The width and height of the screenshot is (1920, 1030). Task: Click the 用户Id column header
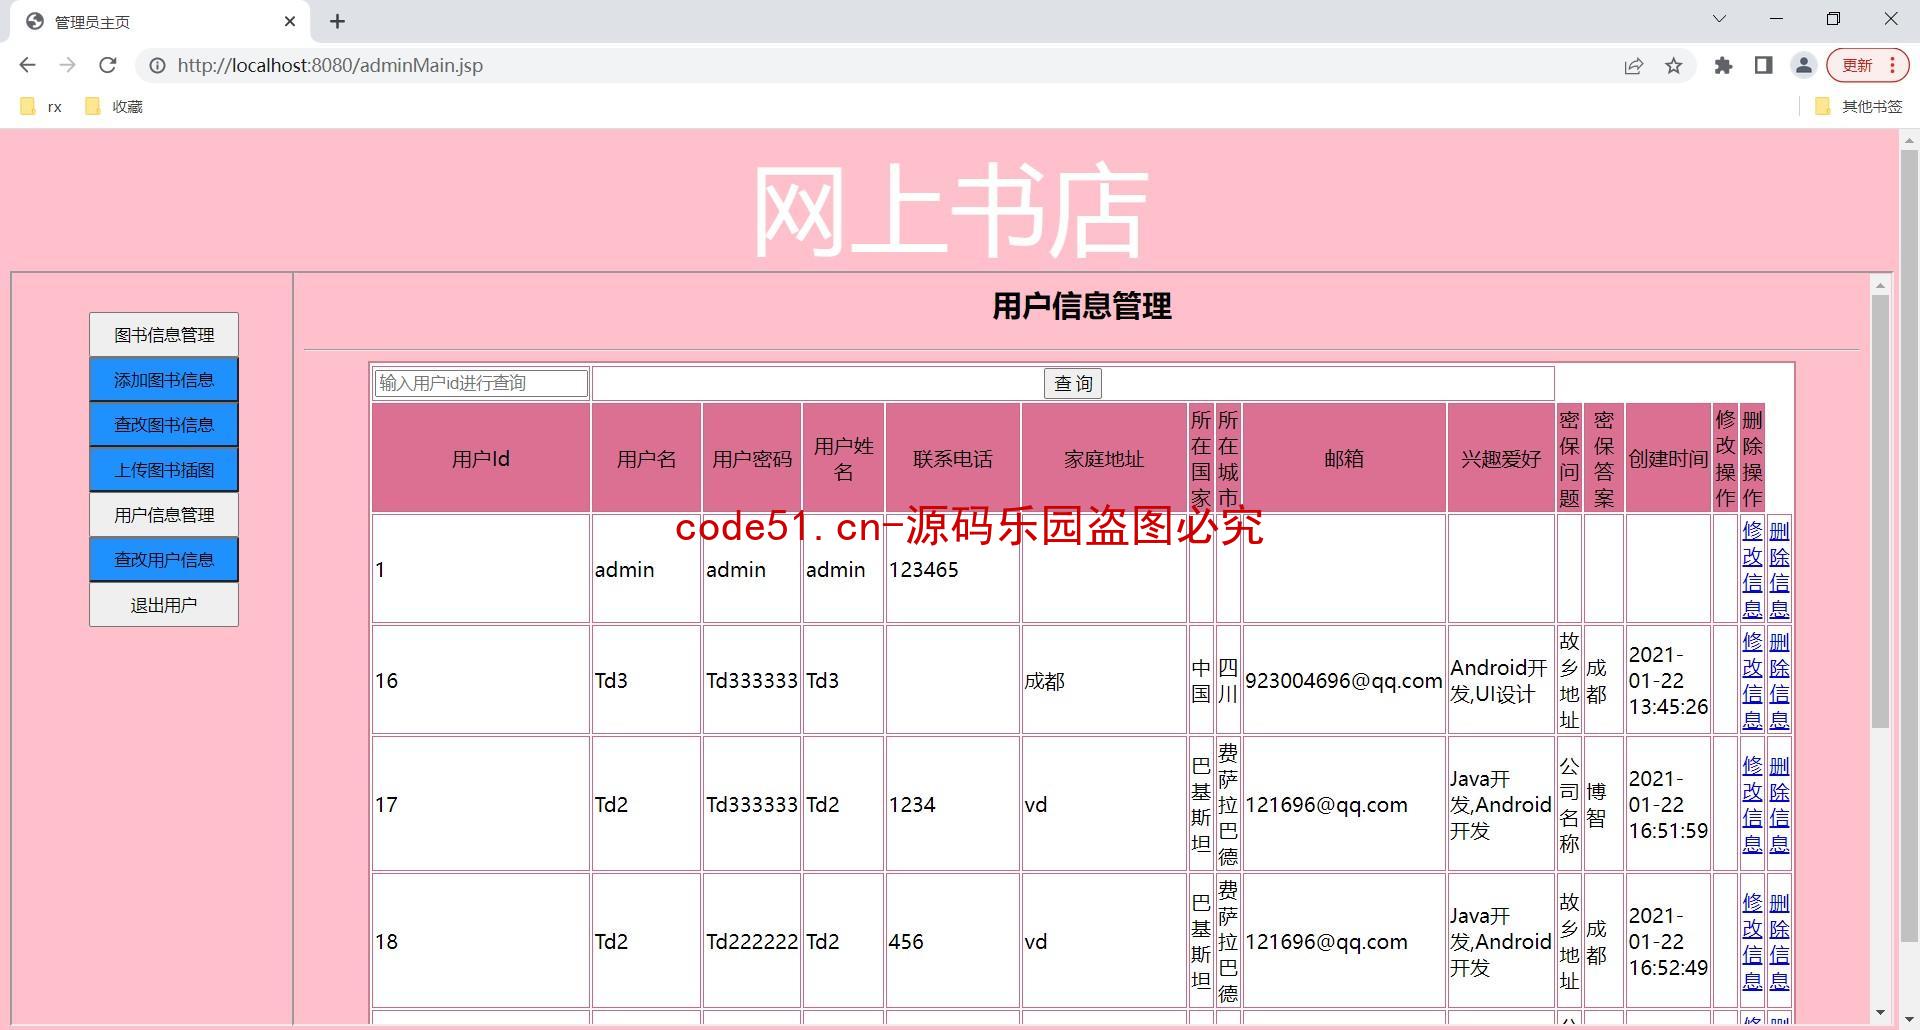coord(481,458)
